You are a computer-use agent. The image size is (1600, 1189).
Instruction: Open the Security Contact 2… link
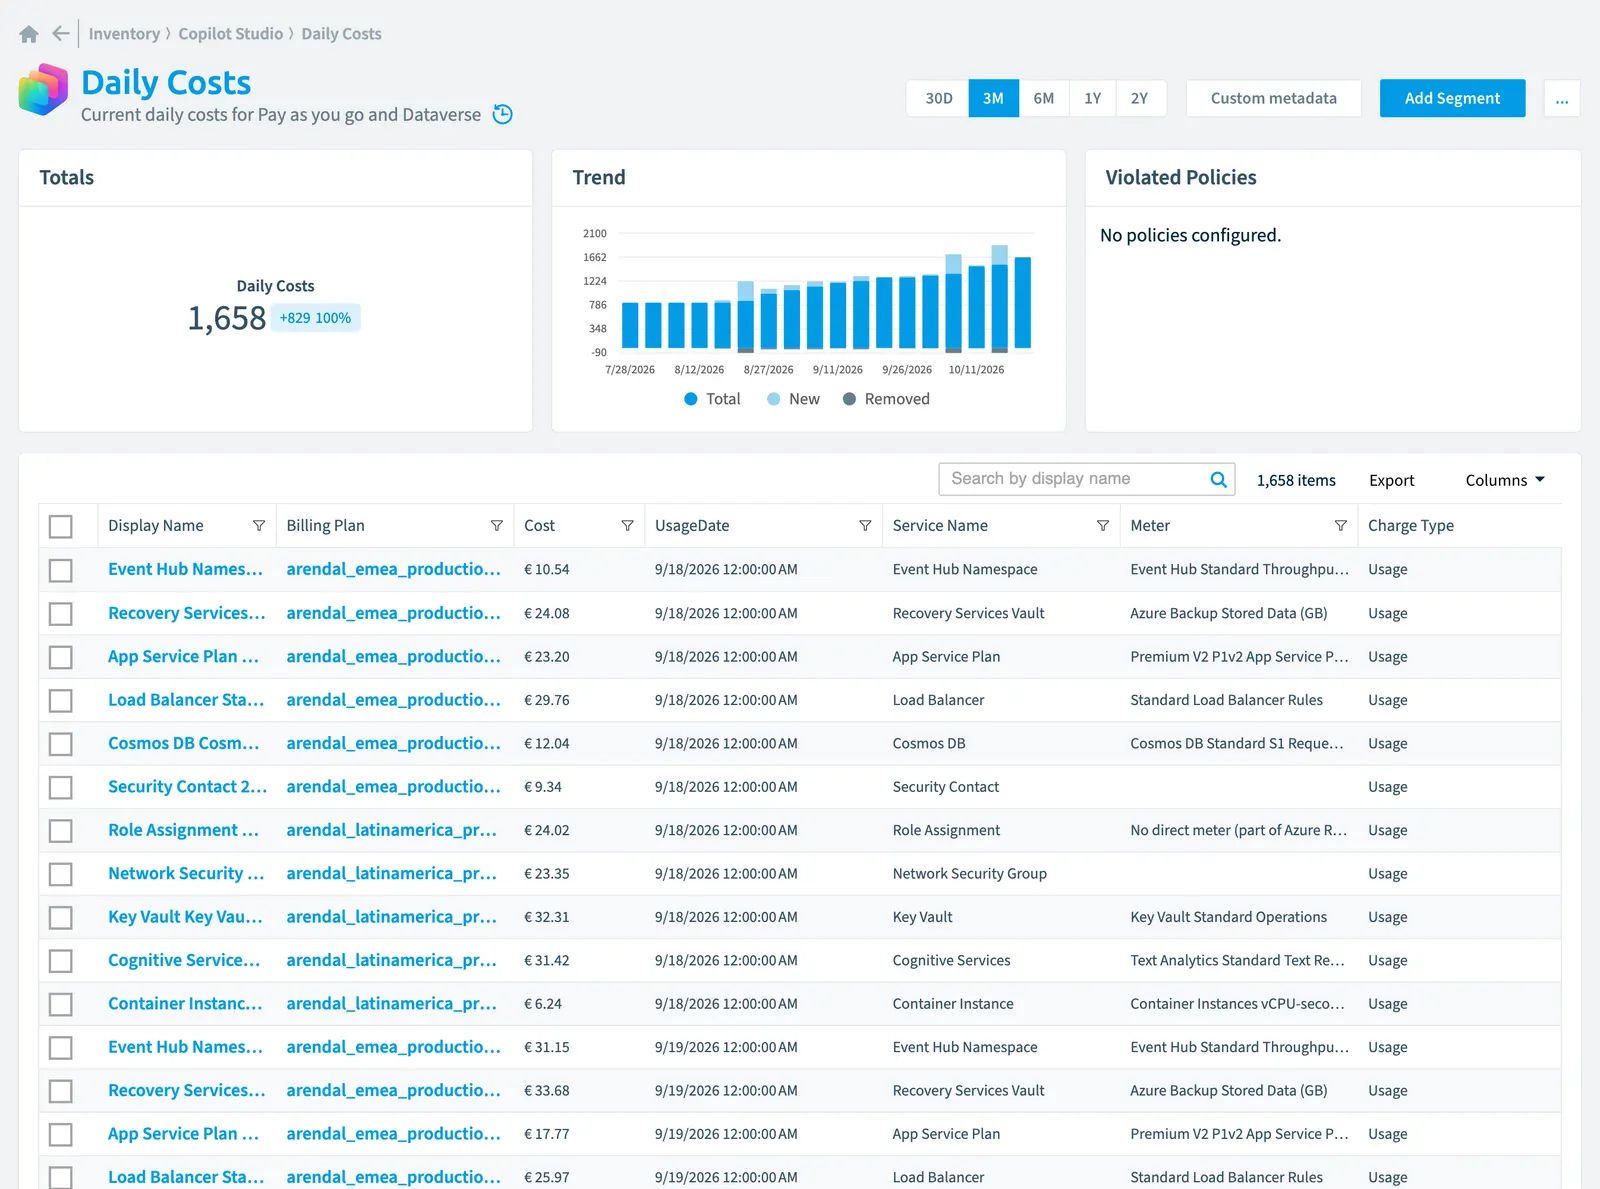tap(187, 787)
